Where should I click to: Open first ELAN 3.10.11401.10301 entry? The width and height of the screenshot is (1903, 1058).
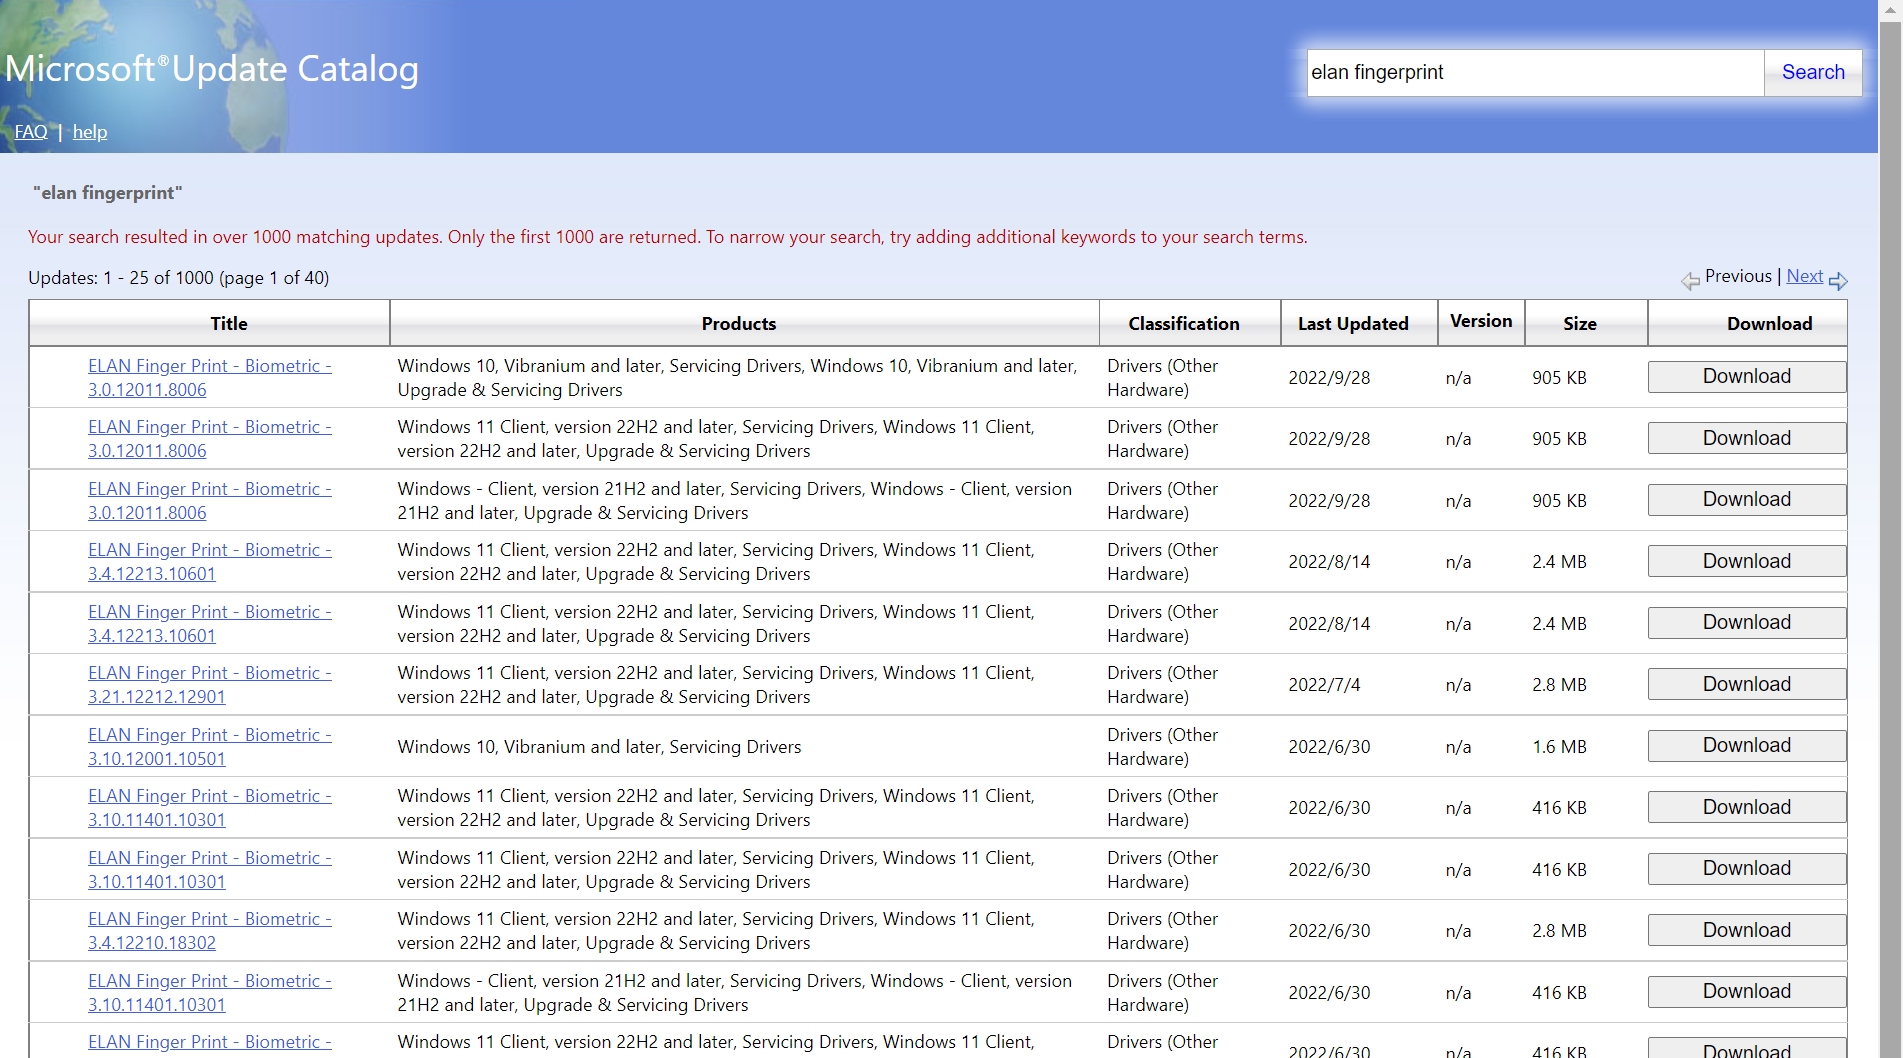tap(210, 808)
